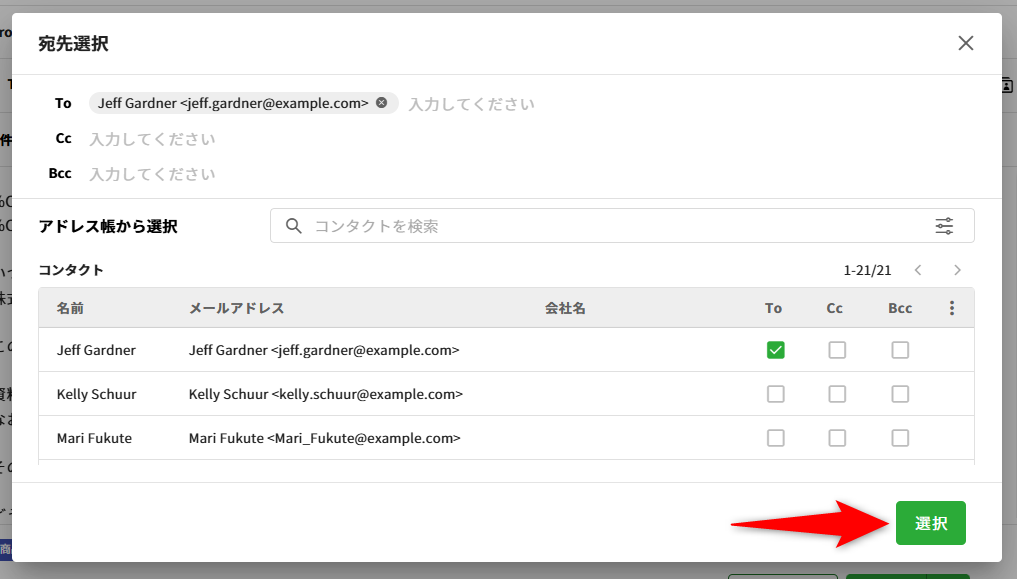Close the 宛先選択 dialog
This screenshot has height=579, width=1017.
pos(965,43)
